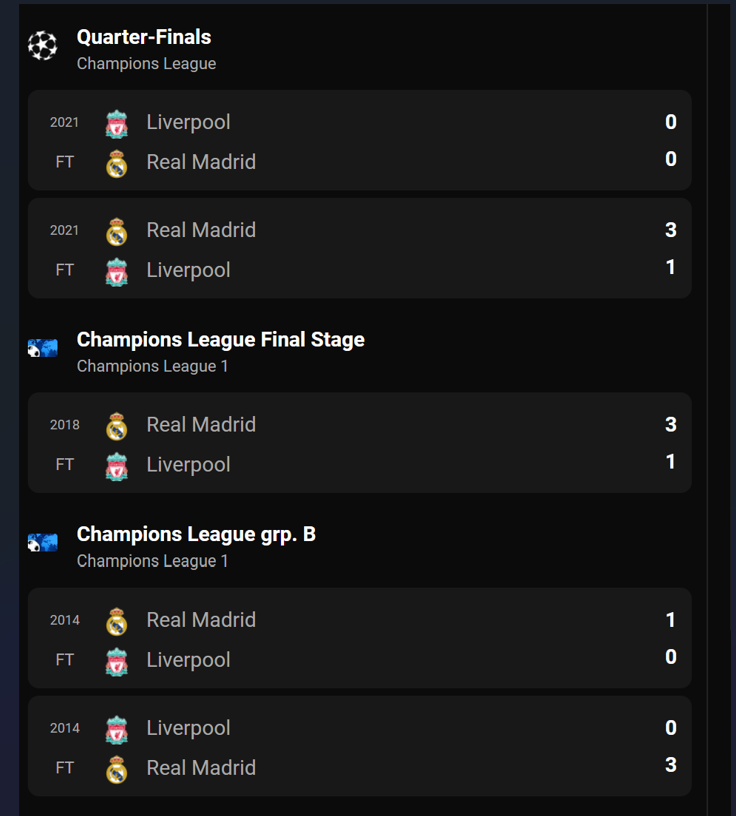Open the 2014 Real Madrid 1-0 Liverpool match
Screen dimensions: 736x816
point(400,638)
